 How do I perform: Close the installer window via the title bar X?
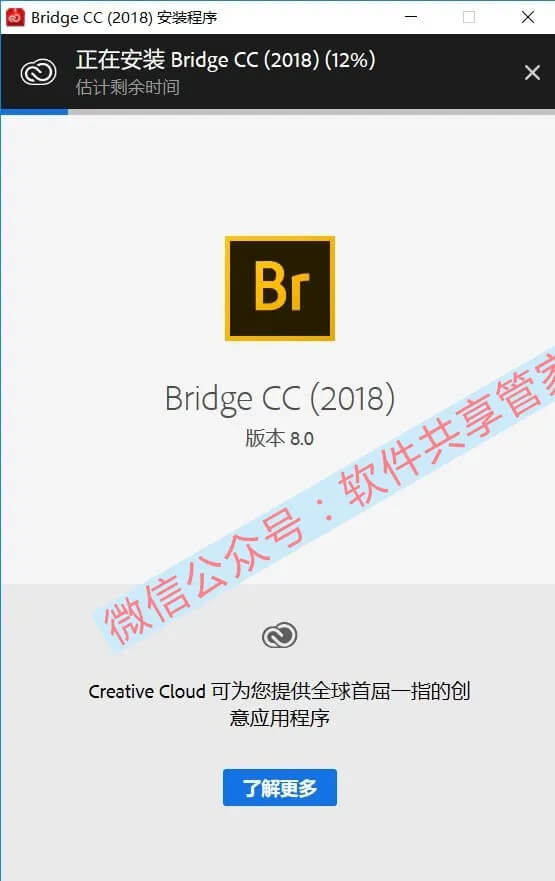[527, 17]
